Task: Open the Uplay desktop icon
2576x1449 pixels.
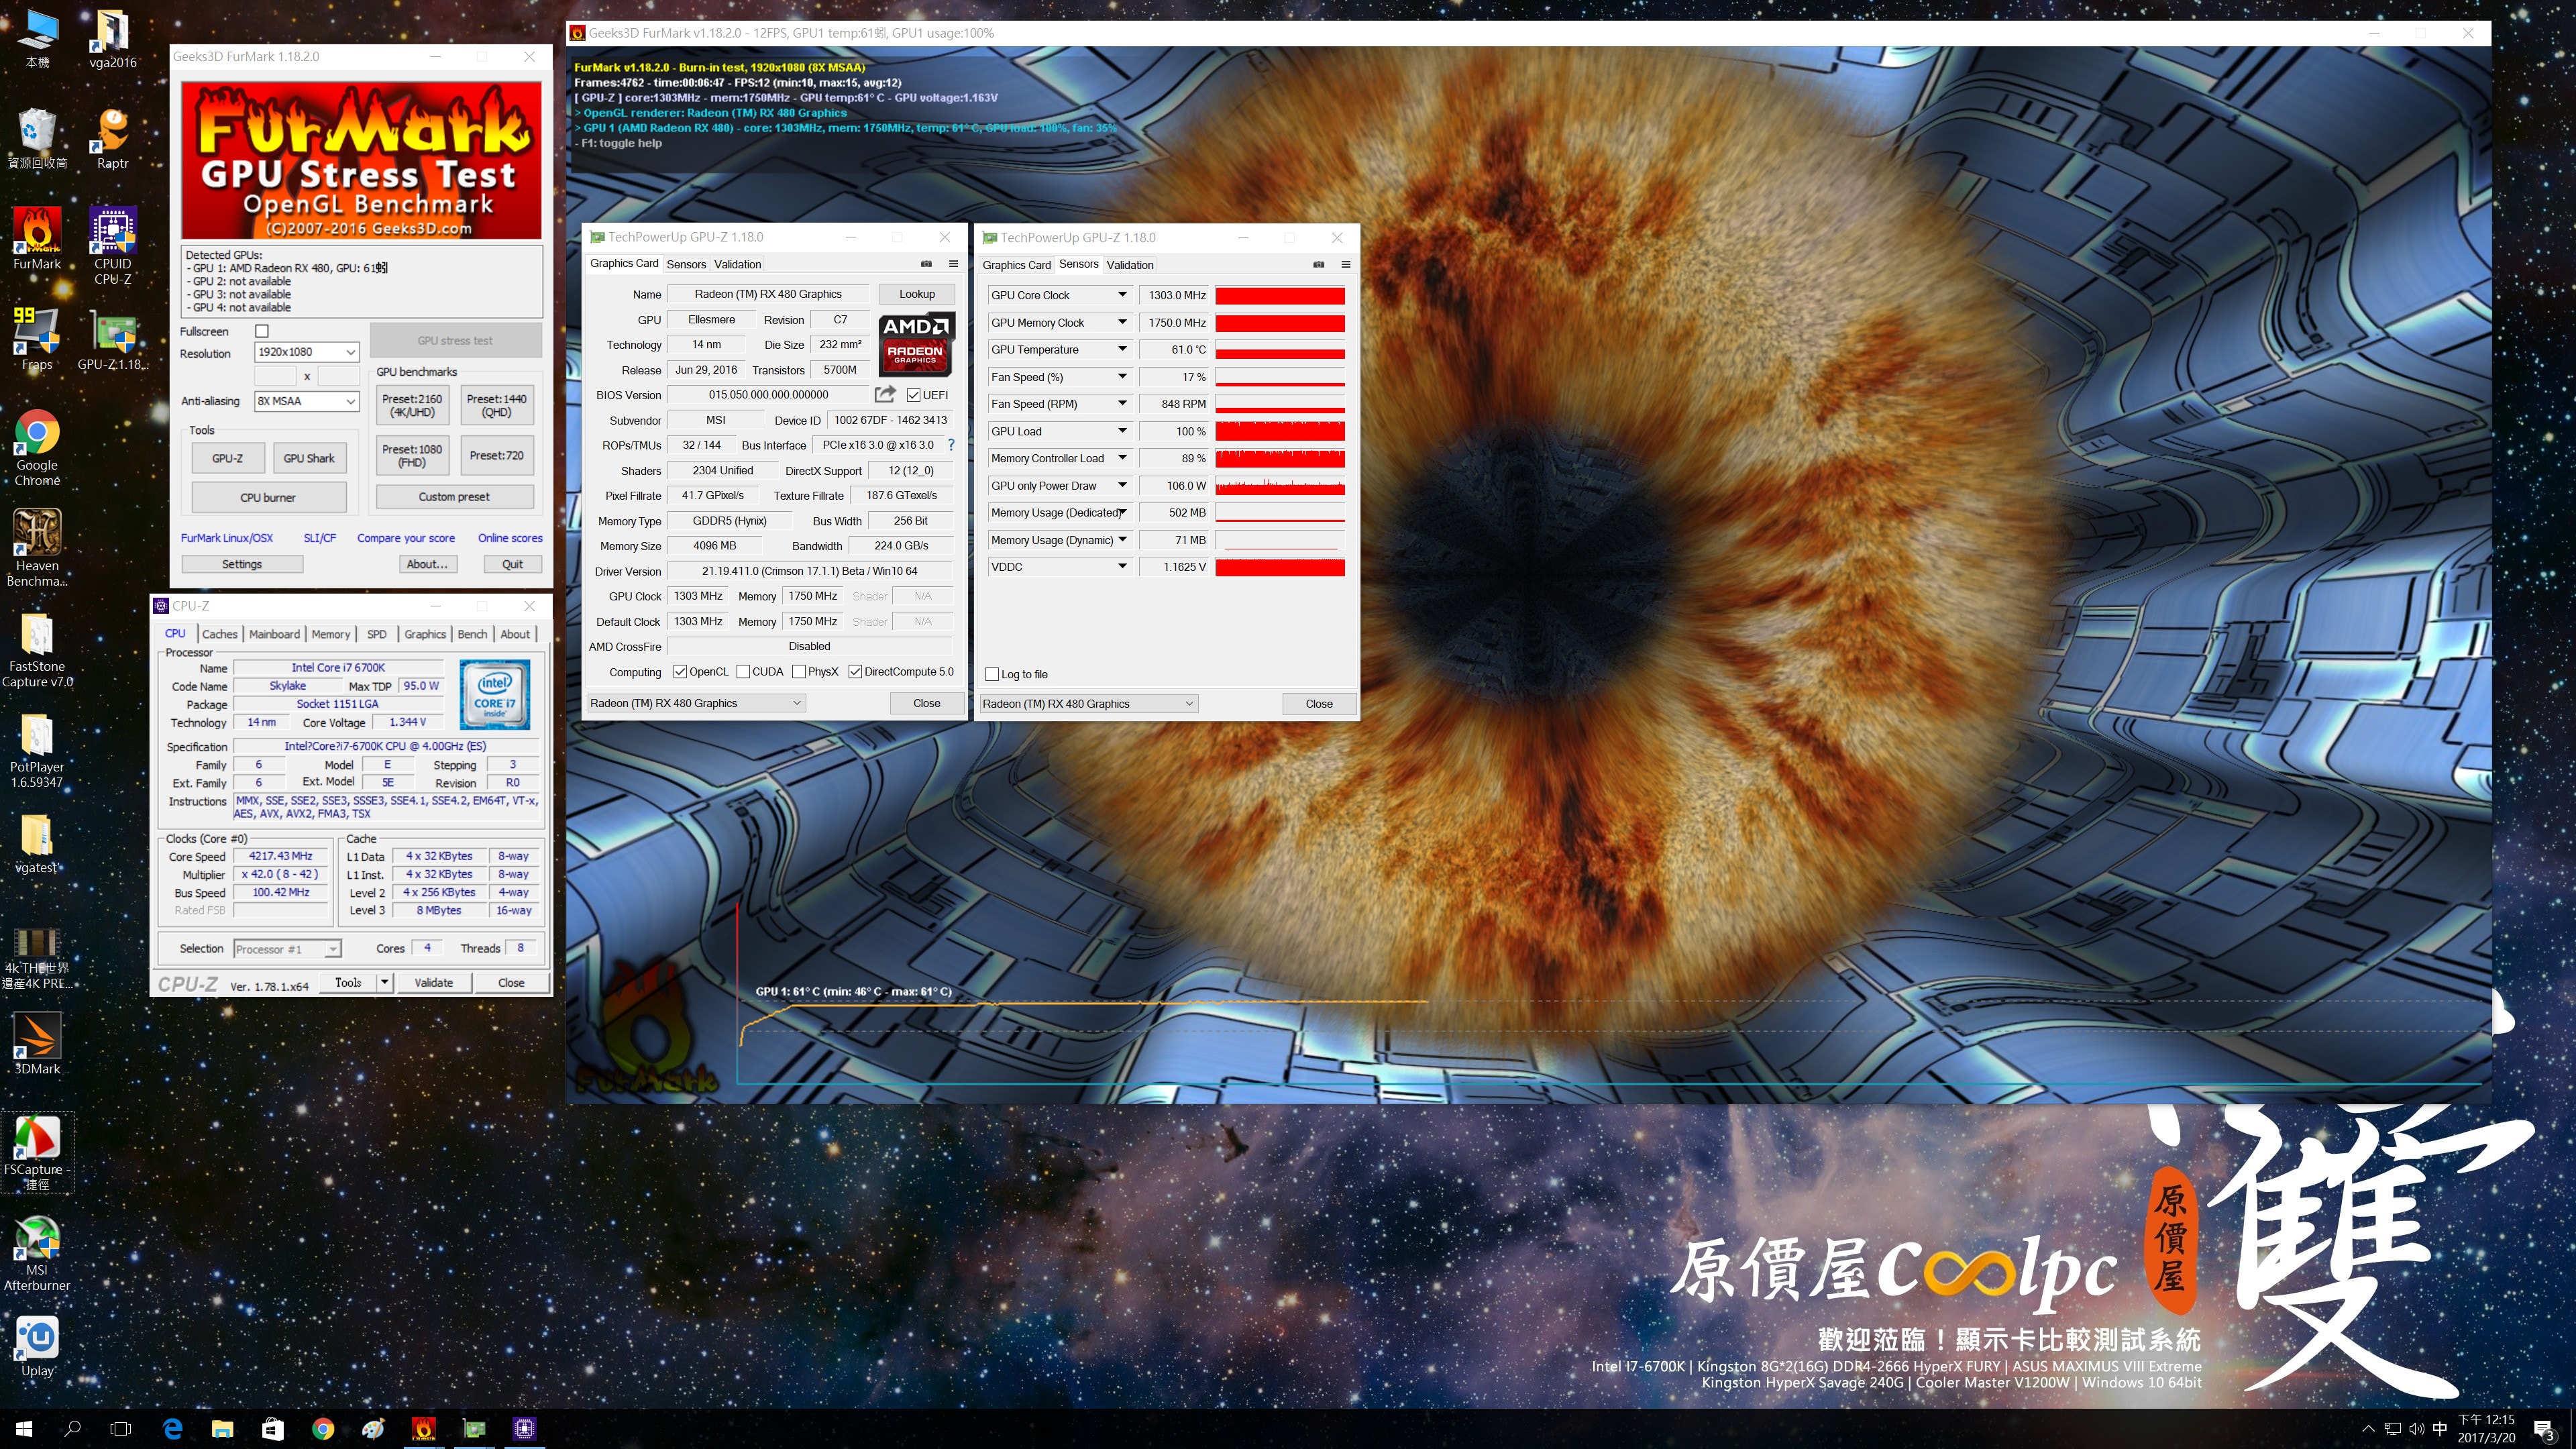Action: (x=37, y=1345)
